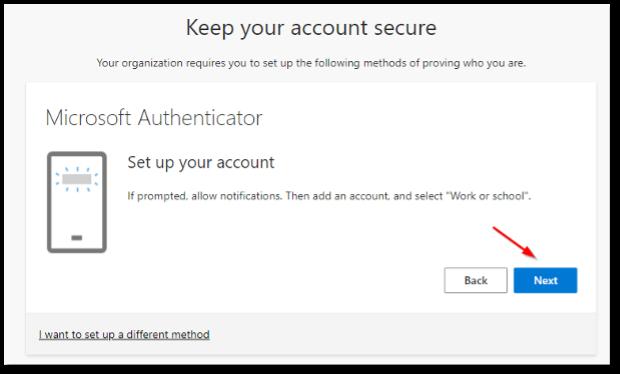Image resolution: width=620 pixels, height=374 pixels.
Task: Click the phone illustration icon
Action: pyautogui.click(x=77, y=202)
